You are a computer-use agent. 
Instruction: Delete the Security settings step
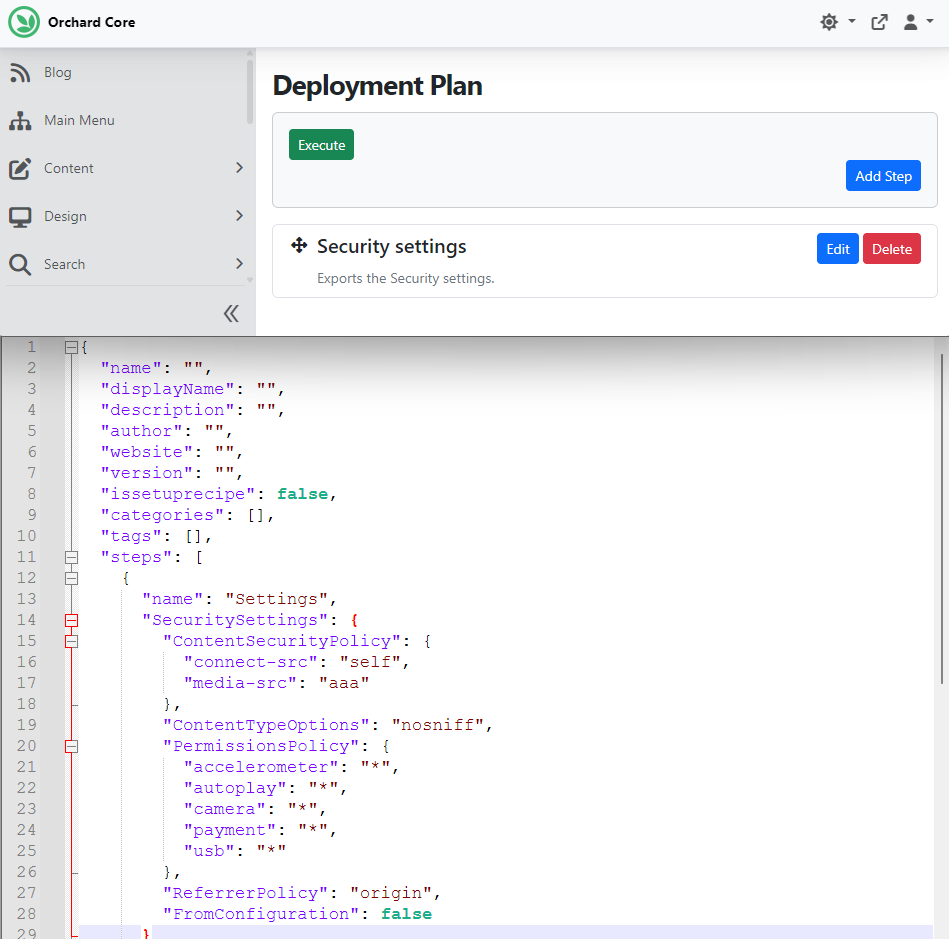[892, 249]
